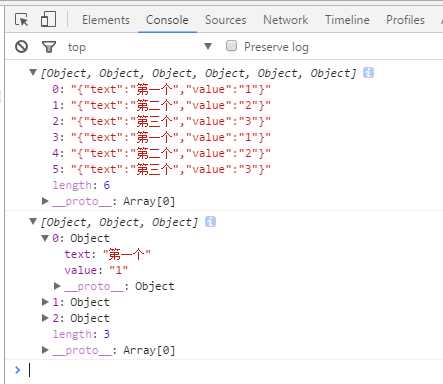Switch to the Timeline tab

[x=347, y=20]
